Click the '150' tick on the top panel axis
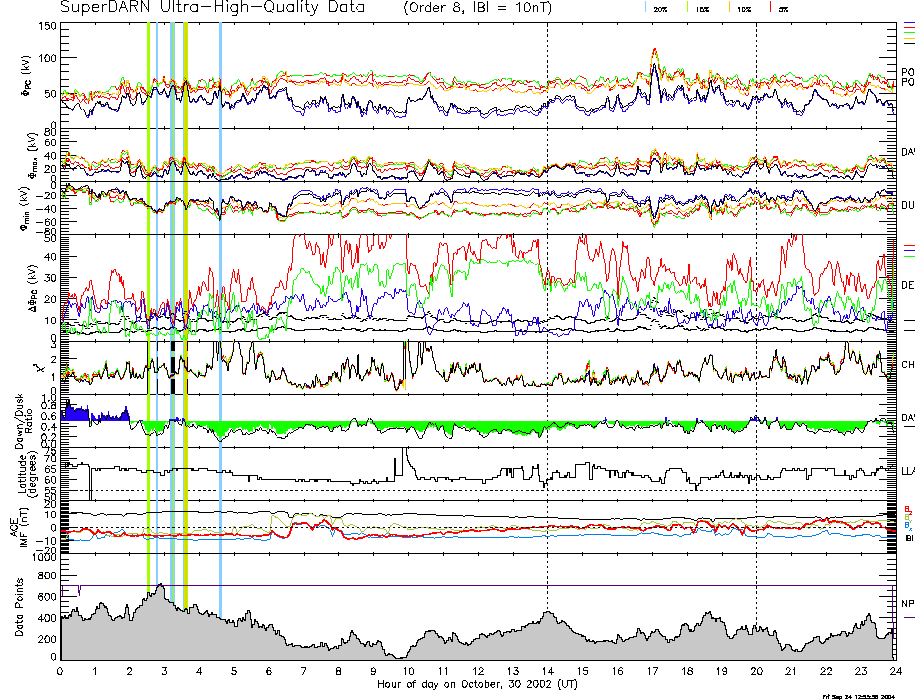 point(47,26)
